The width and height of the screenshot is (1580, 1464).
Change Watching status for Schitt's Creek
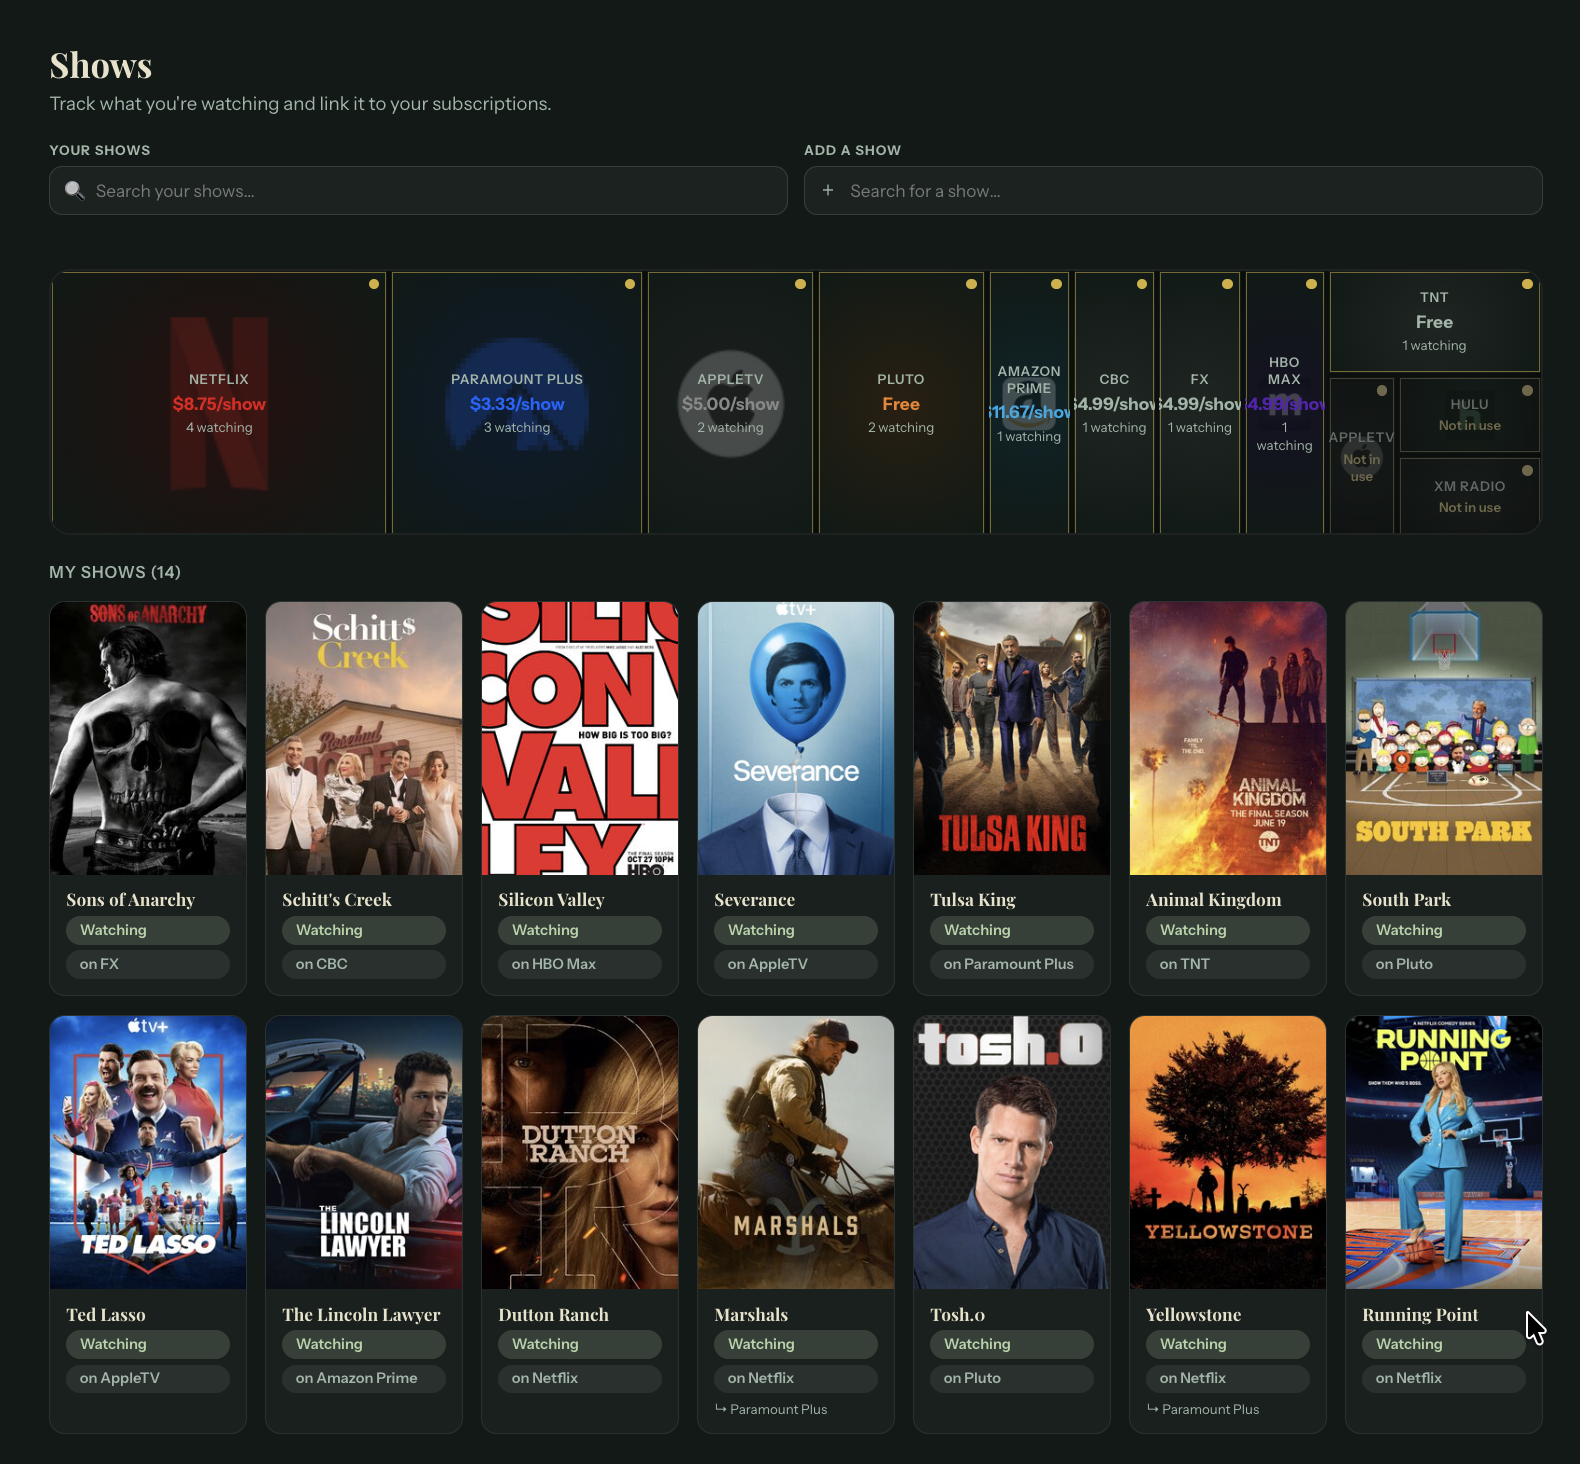click(364, 930)
